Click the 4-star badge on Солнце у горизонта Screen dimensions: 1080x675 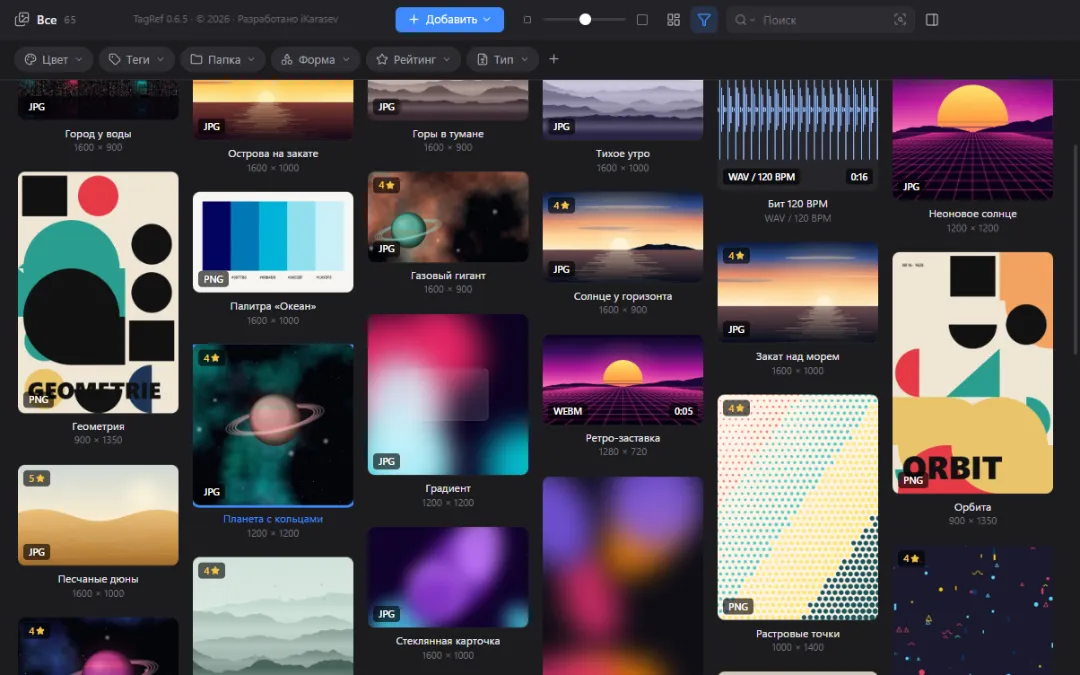point(561,205)
